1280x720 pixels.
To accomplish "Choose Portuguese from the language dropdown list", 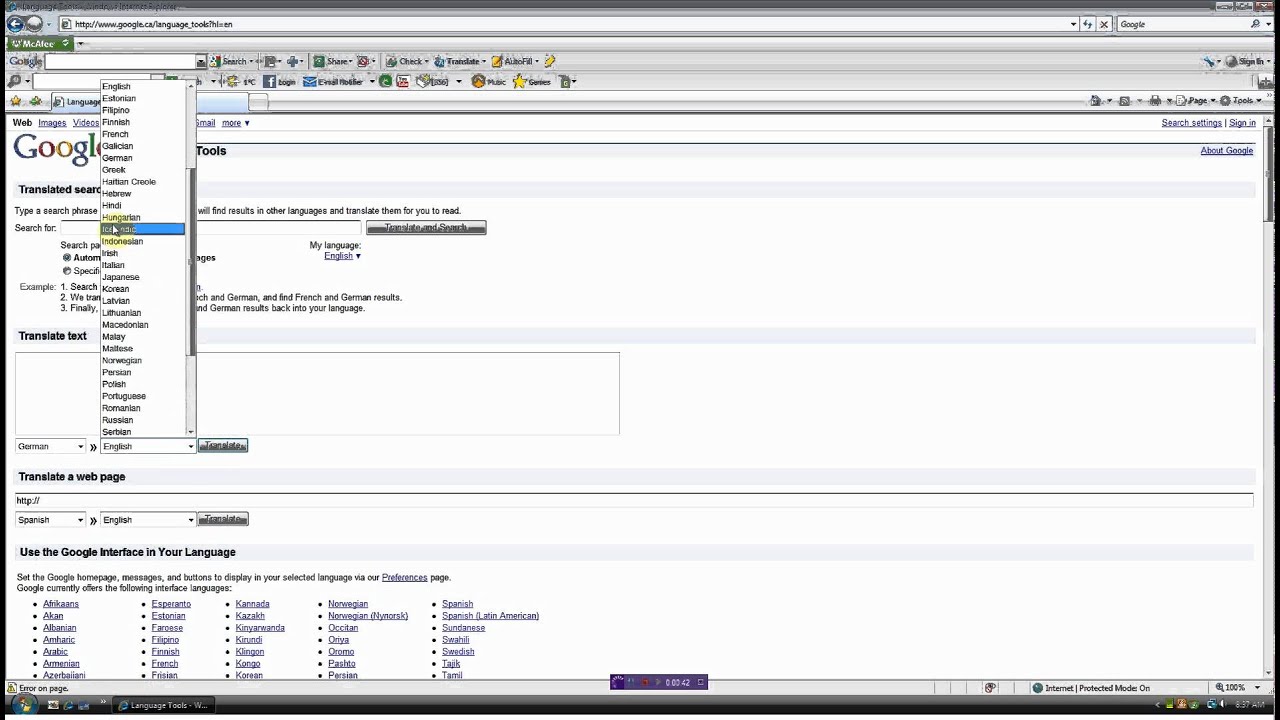I will [142, 396].
